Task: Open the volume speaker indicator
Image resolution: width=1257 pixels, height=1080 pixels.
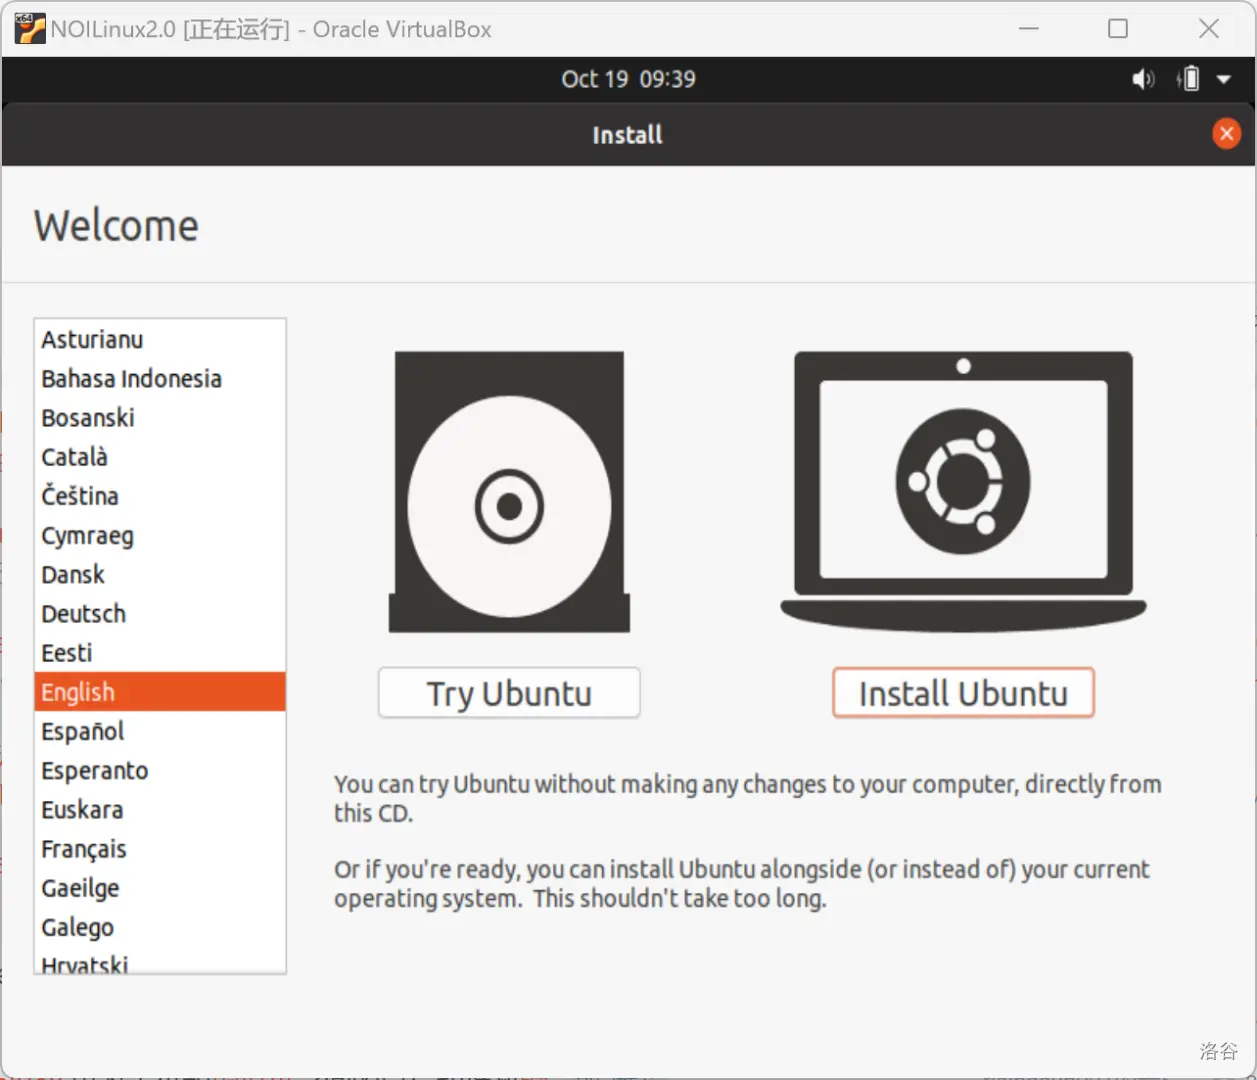Action: [1142, 79]
